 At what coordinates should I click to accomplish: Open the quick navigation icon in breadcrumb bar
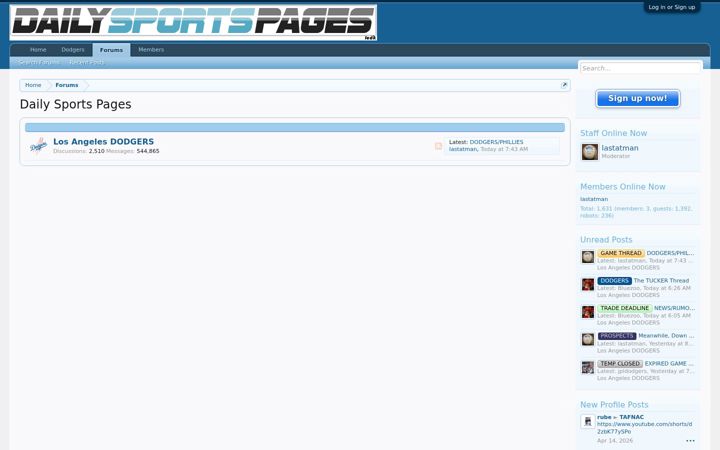tap(564, 85)
